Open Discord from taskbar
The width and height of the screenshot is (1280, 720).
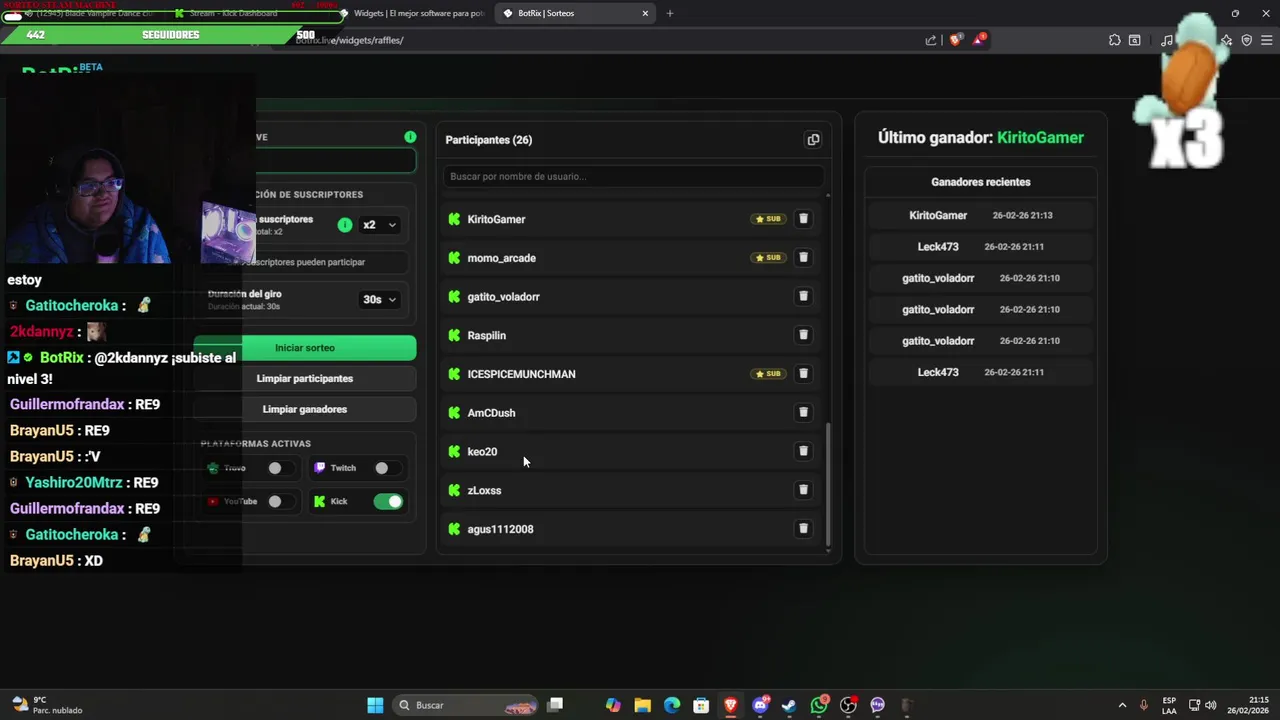point(761,705)
